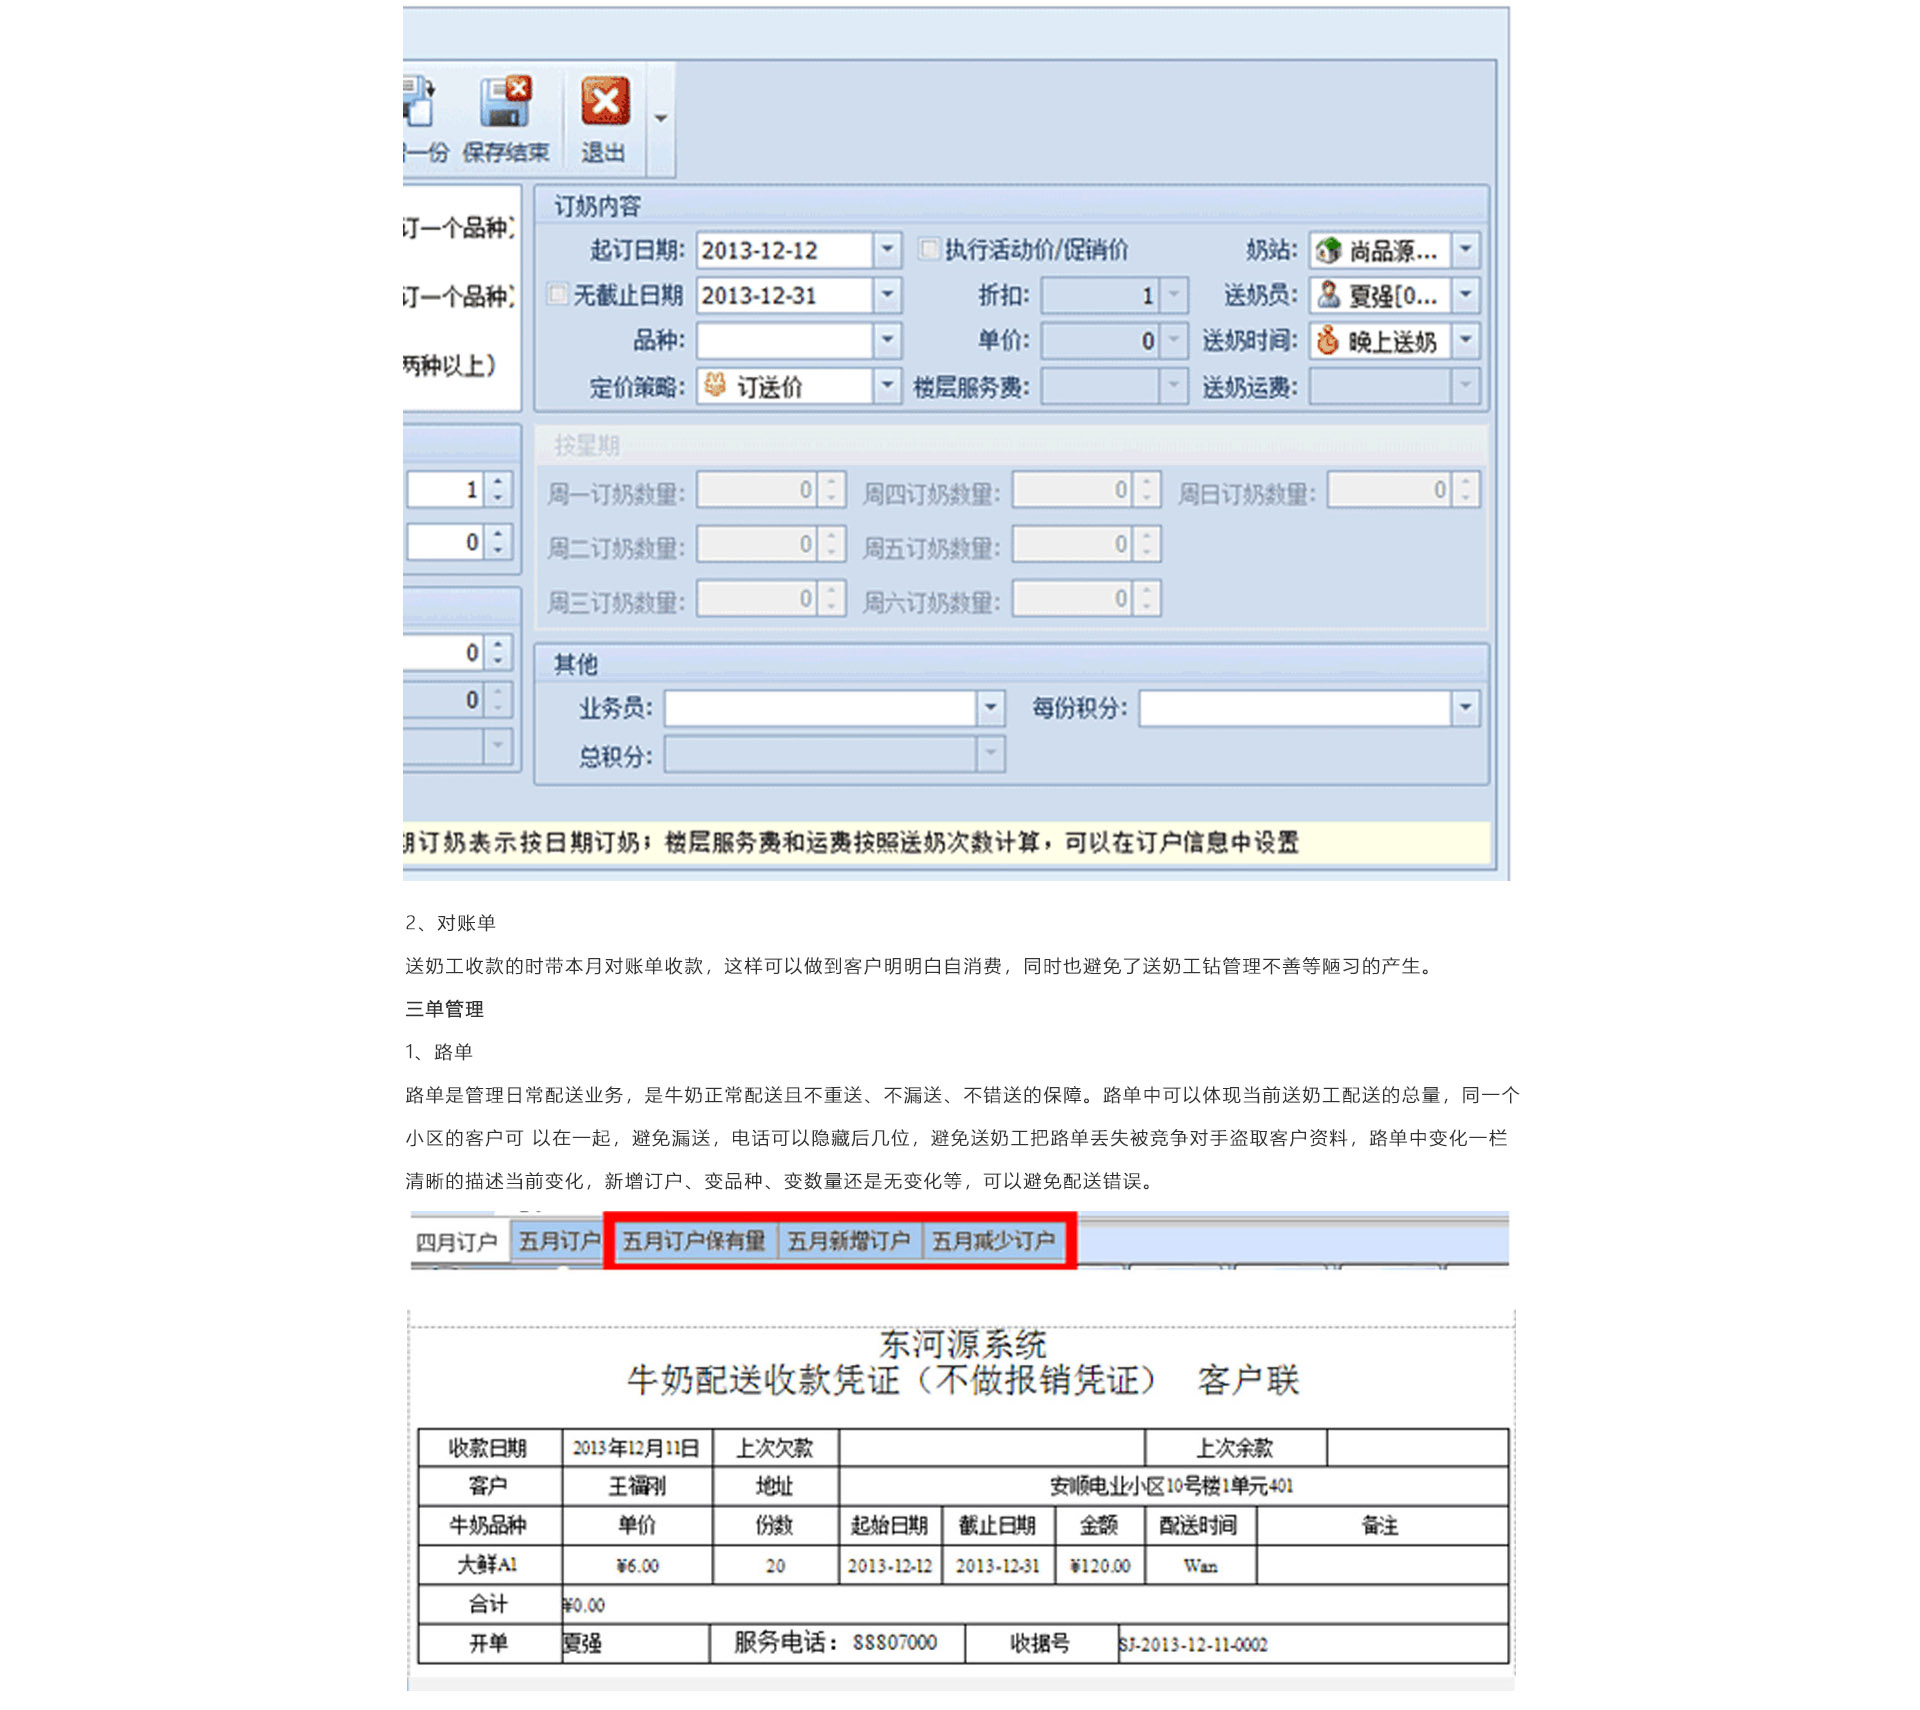This screenshot has height=1710, width=1920.
Task: Open the 起订日期 date dropdown
Action: pyautogui.click(x=887, y=249)
